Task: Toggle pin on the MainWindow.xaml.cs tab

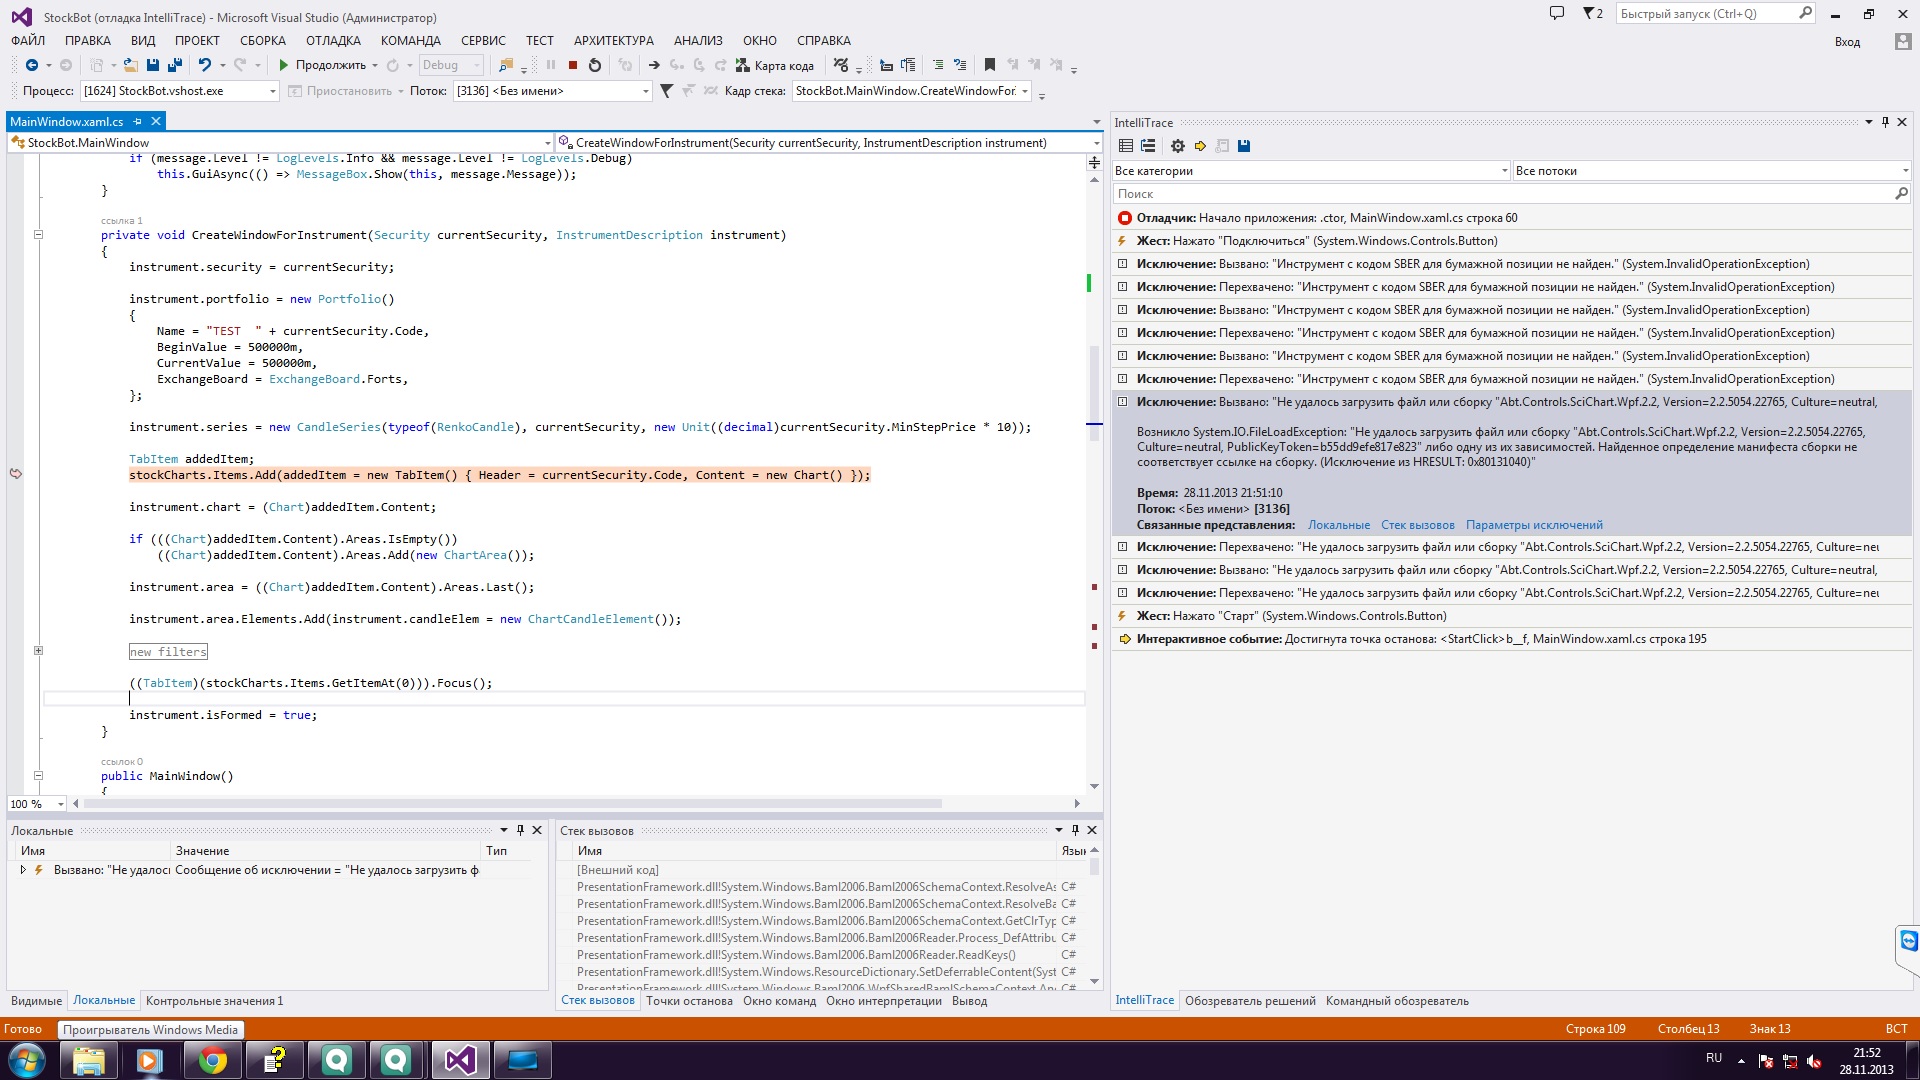Action: (138, 121)
